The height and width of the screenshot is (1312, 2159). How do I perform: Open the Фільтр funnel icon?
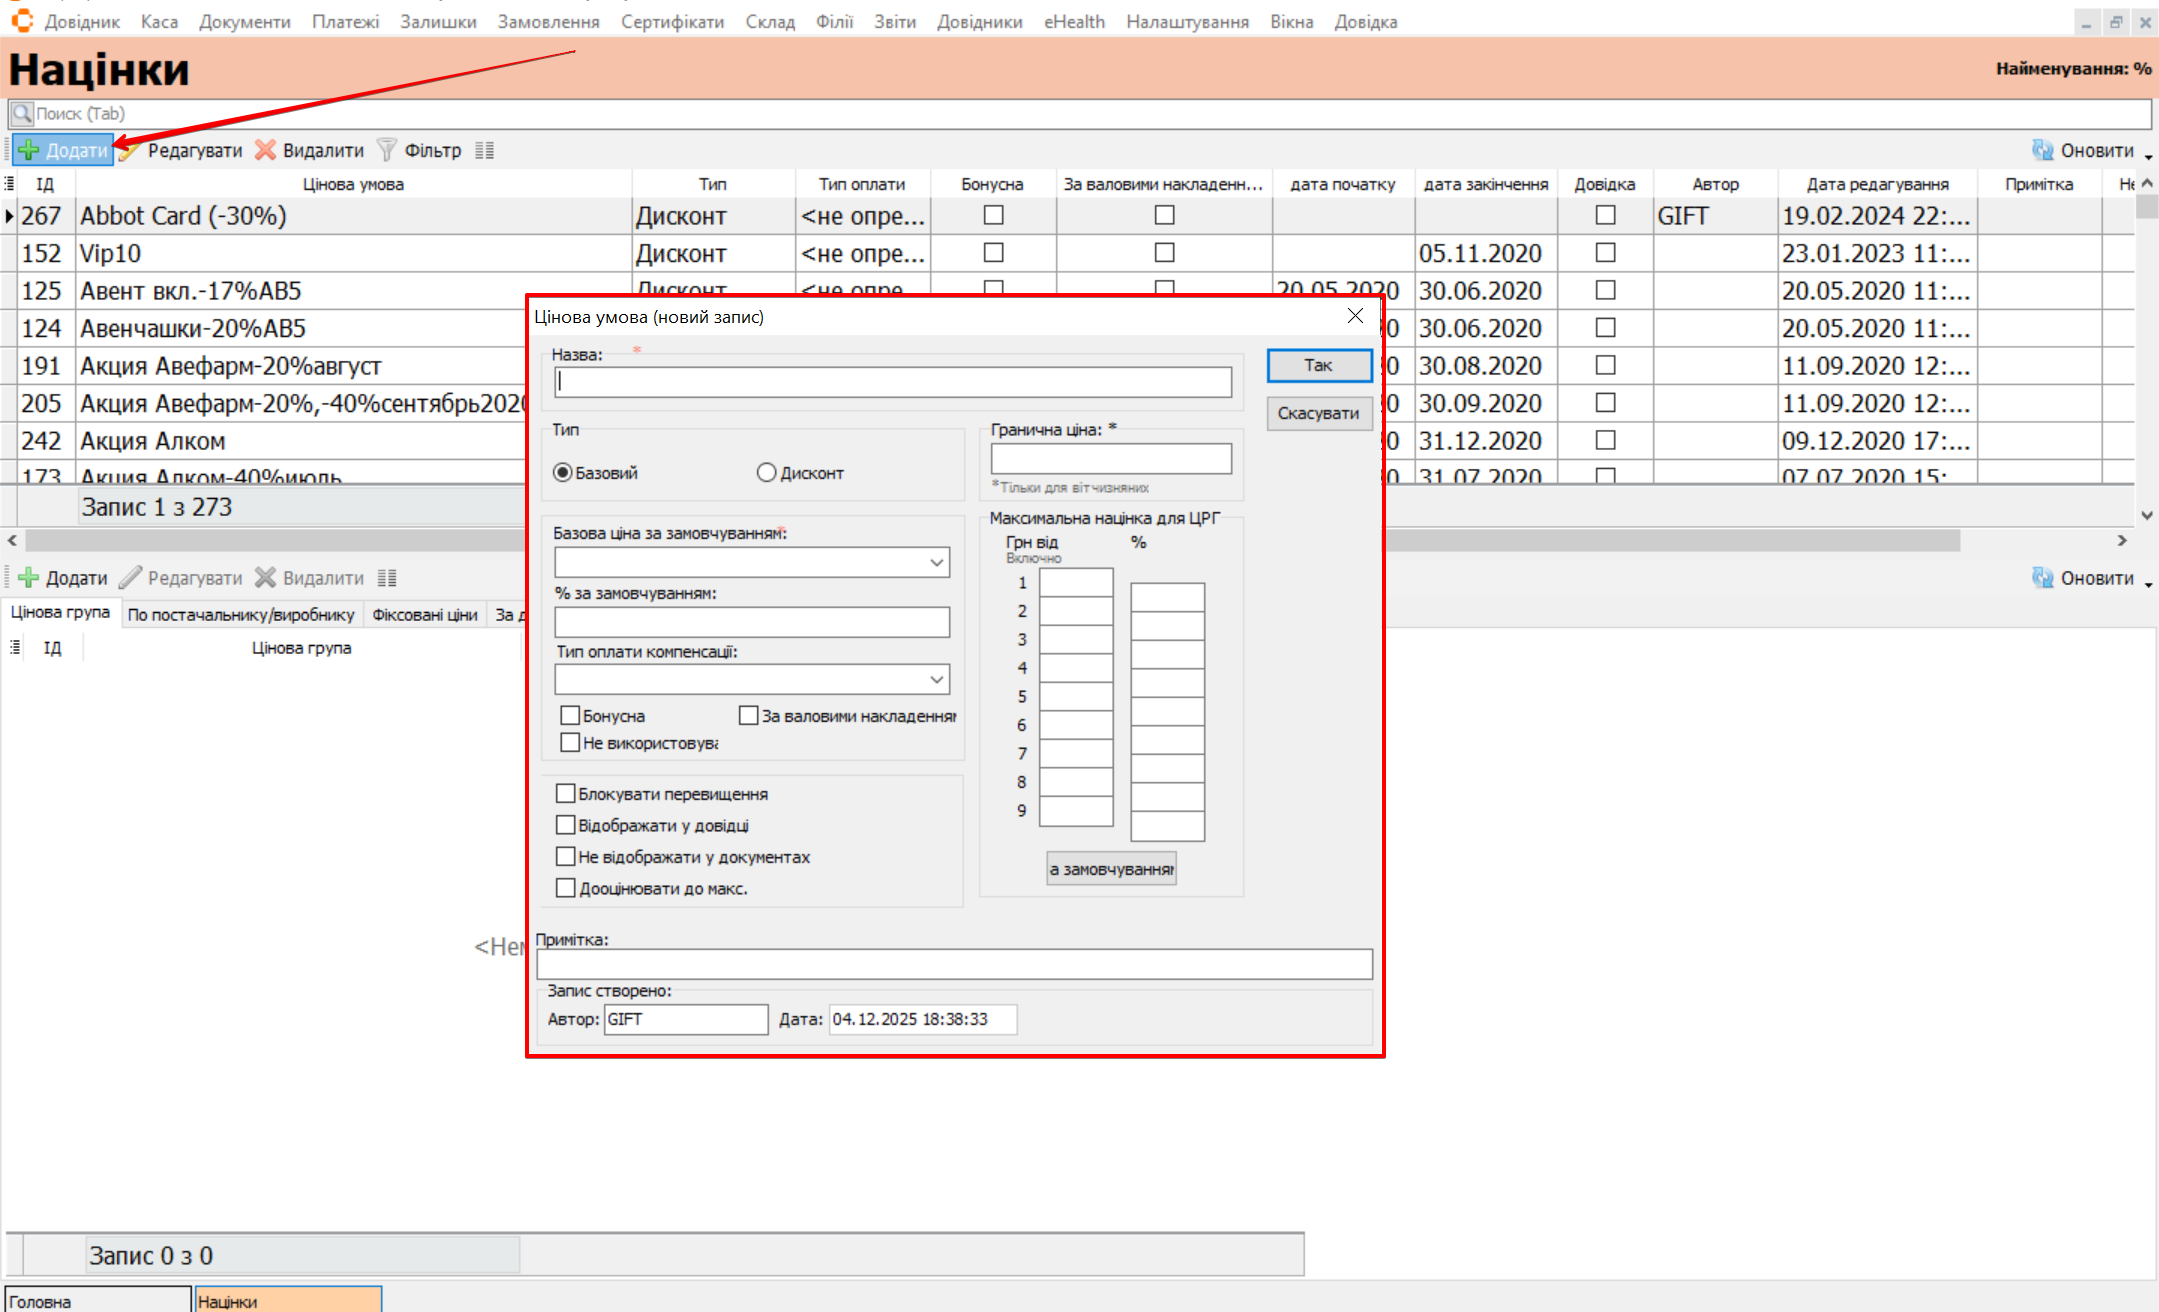387,150
